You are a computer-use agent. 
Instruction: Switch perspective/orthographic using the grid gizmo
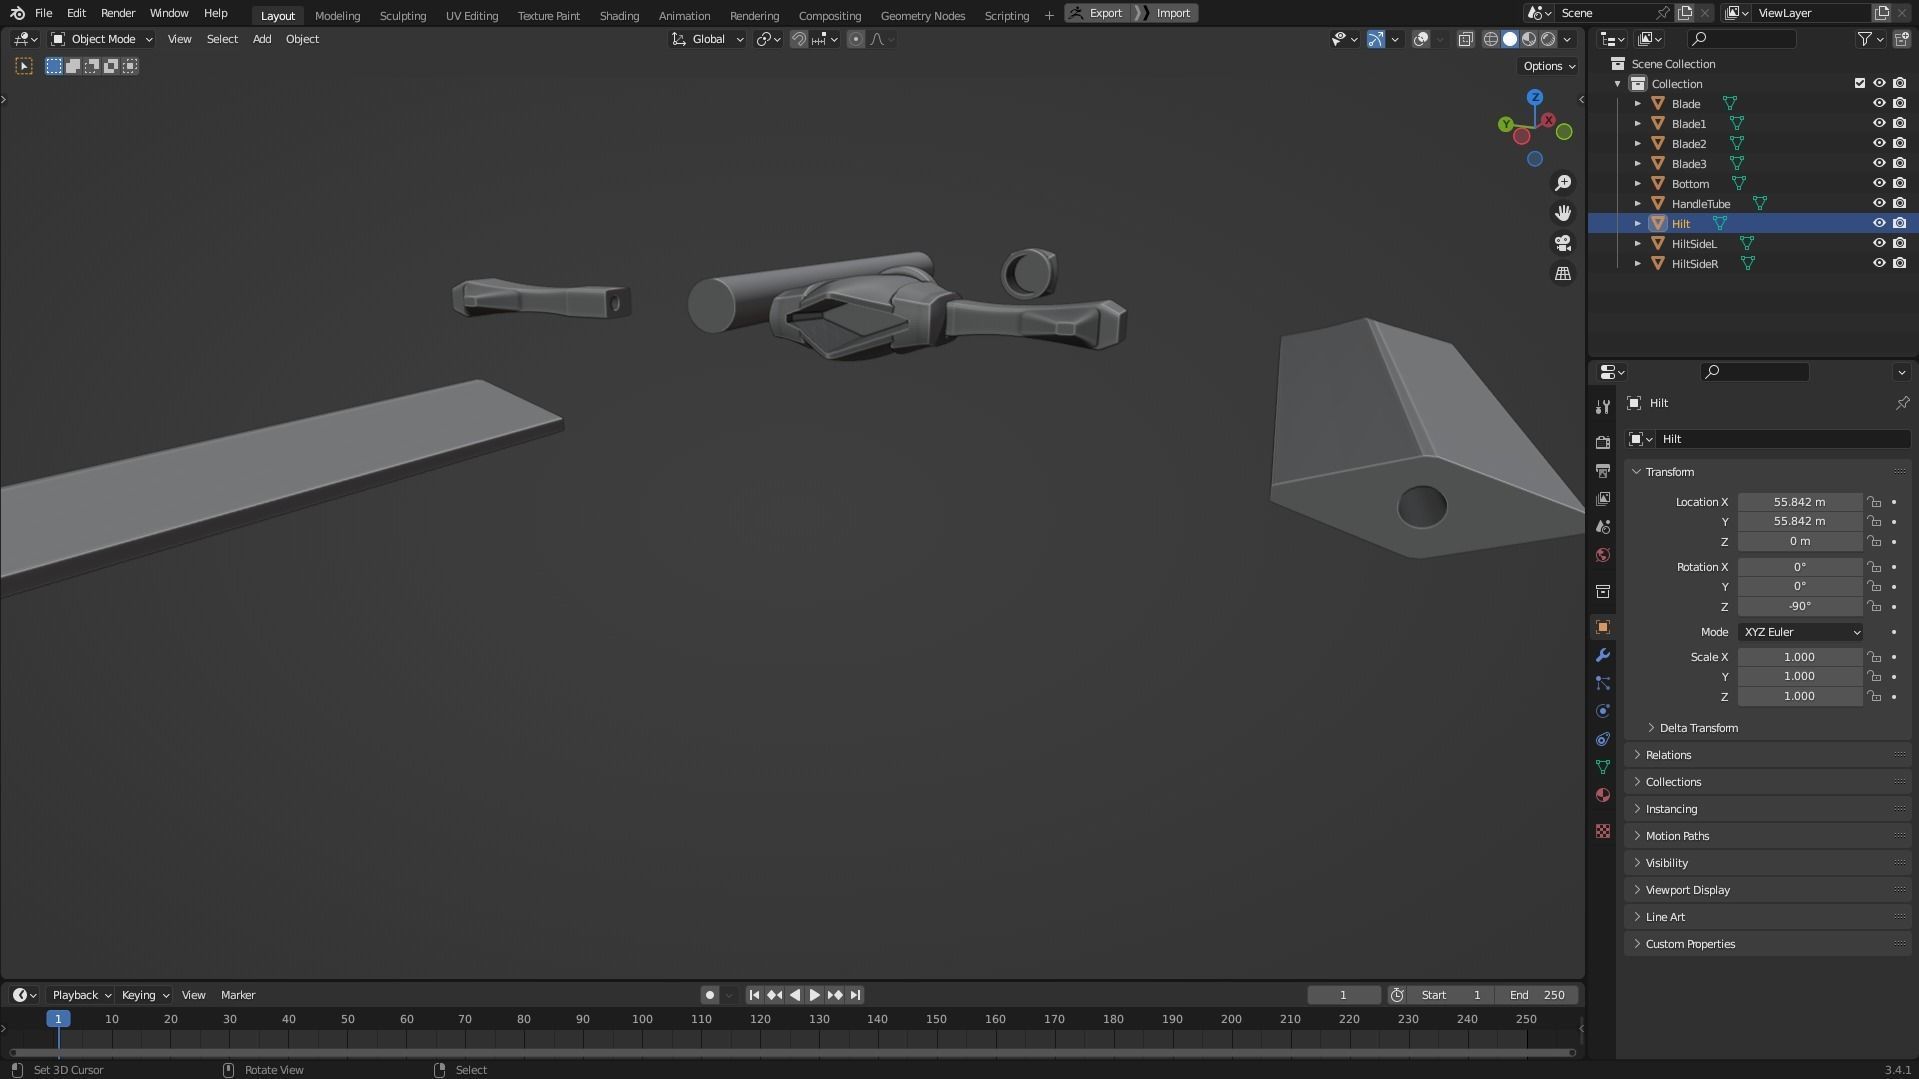point(1563,273)
